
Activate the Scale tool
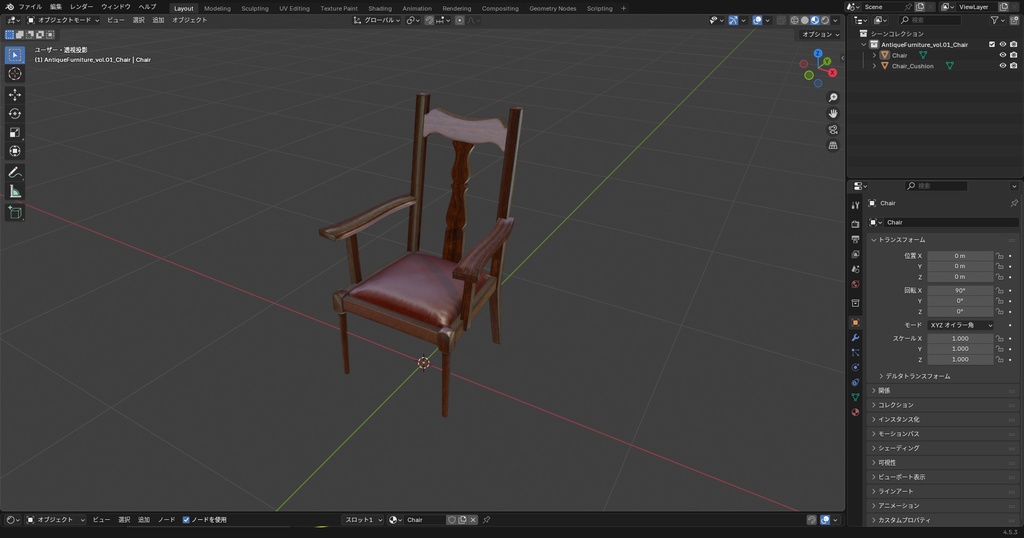click(x=15, y=133)
